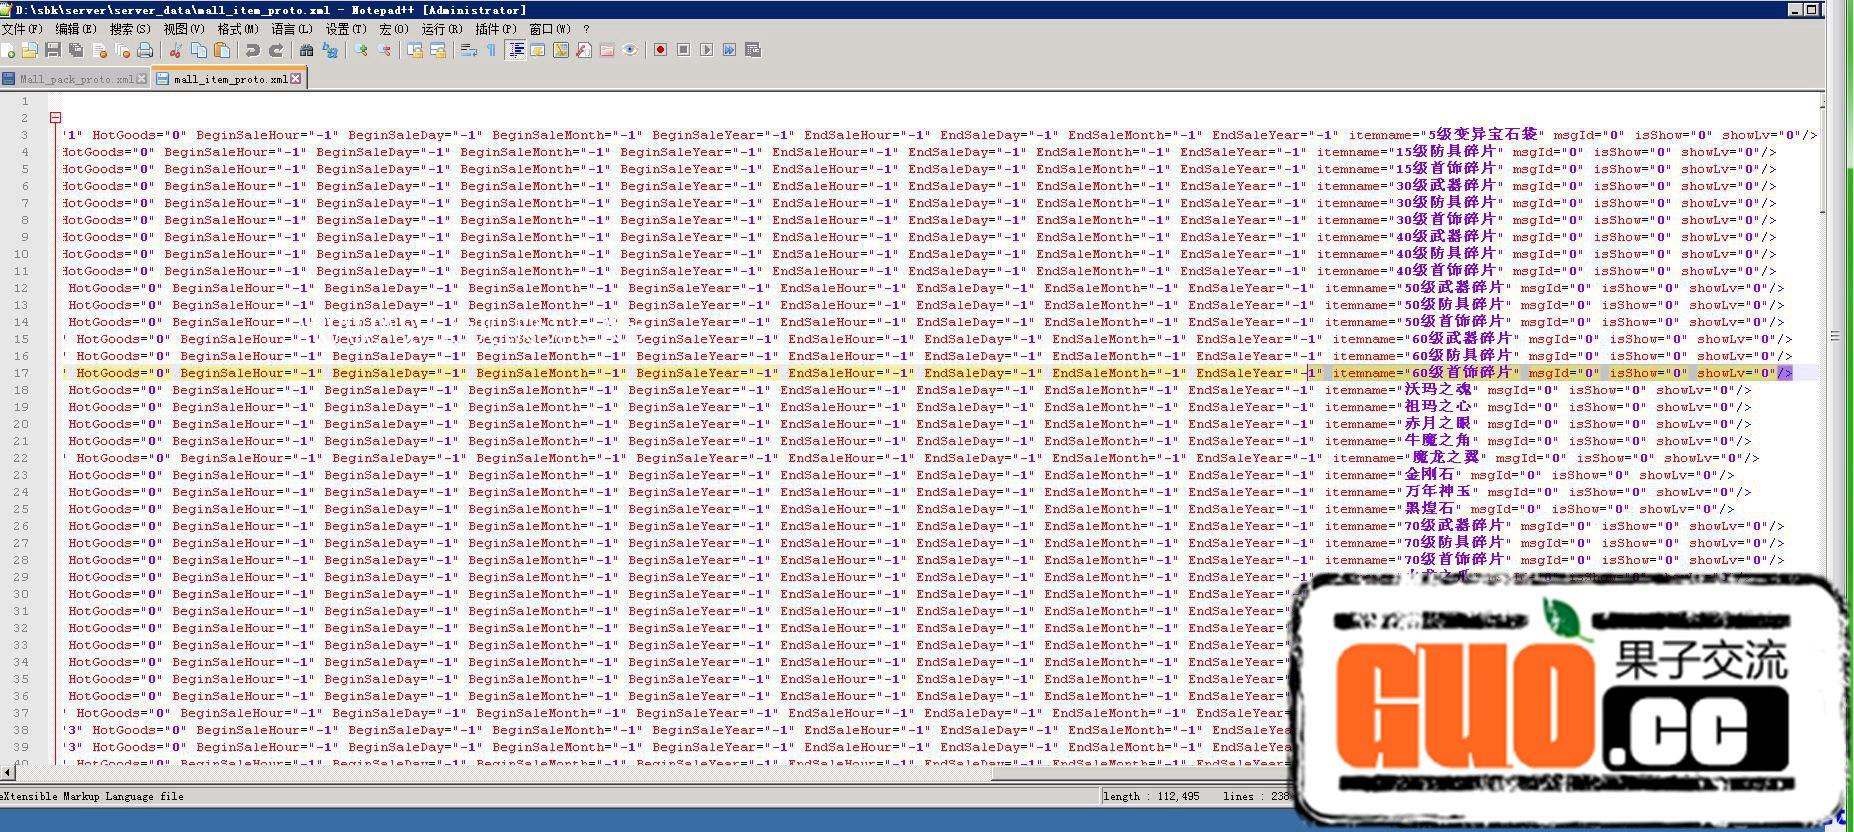Screen dimensions: 1854x832
Task: Close the mall_item_proto.xml tab
Action: click(x=296, y=78)
